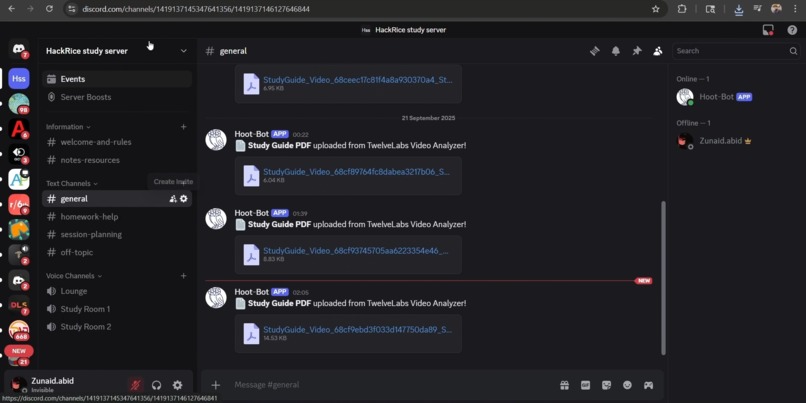Click Hoot-Bot name on 00:22 message
The image size is (806, 403).
tap(251, 134)
